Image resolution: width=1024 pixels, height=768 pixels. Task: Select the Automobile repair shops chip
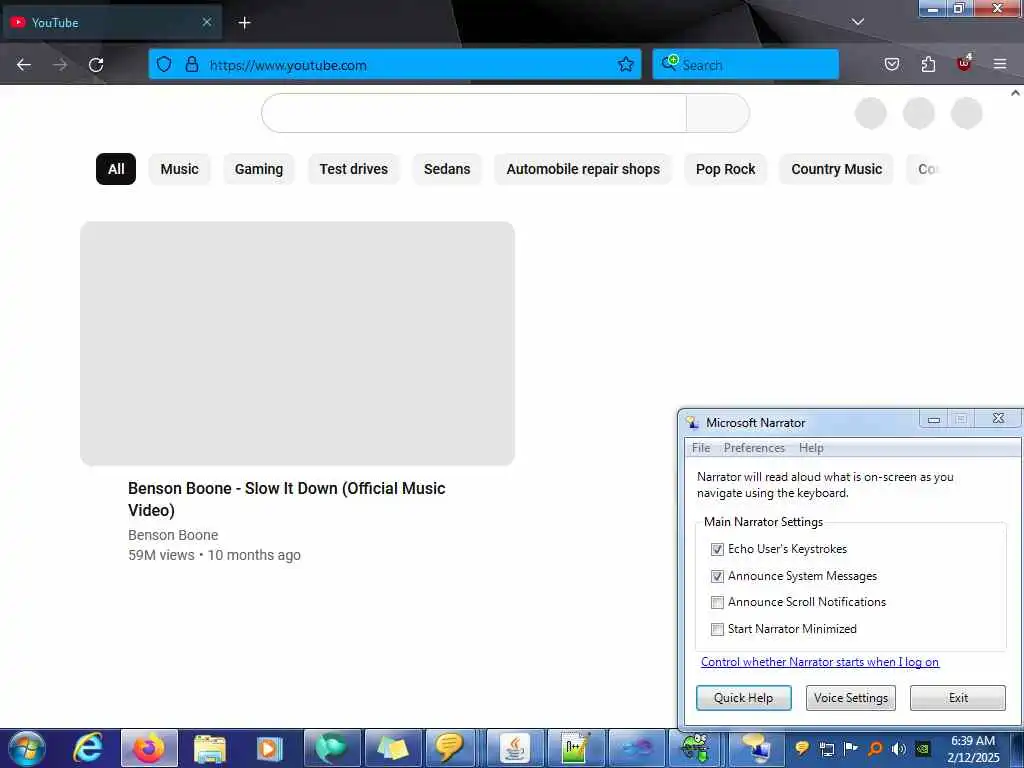[583, 169]
